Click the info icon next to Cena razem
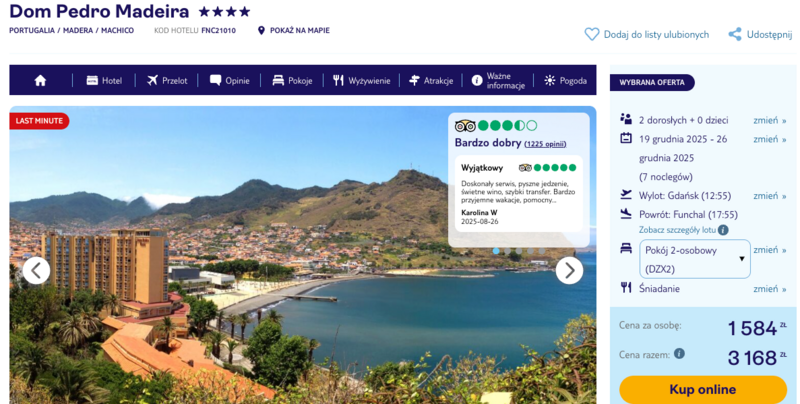 pyautogui.click(x=679, y=353)
